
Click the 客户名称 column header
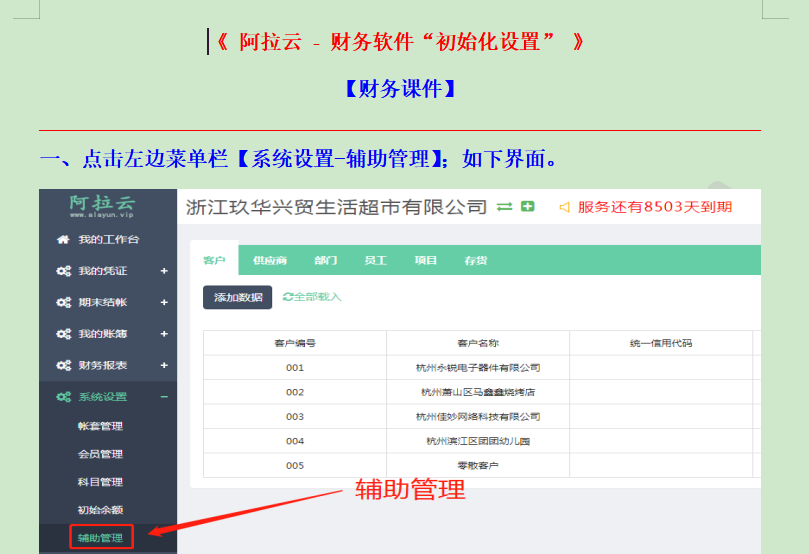[478, 343]
